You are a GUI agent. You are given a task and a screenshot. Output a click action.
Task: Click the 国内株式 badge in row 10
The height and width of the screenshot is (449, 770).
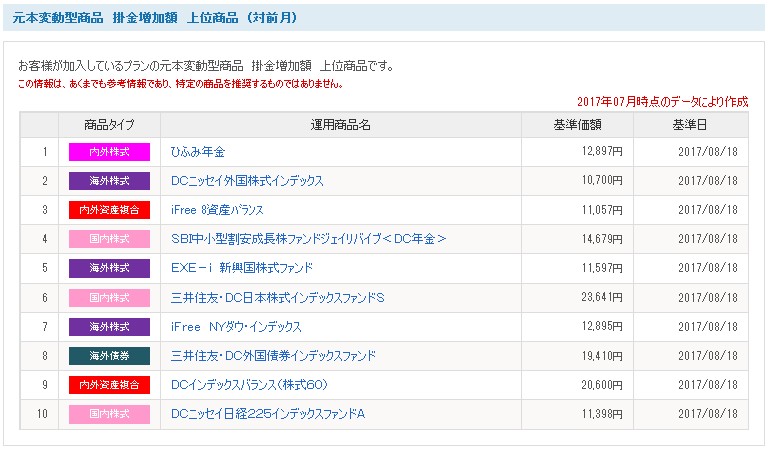click(109, 414)
